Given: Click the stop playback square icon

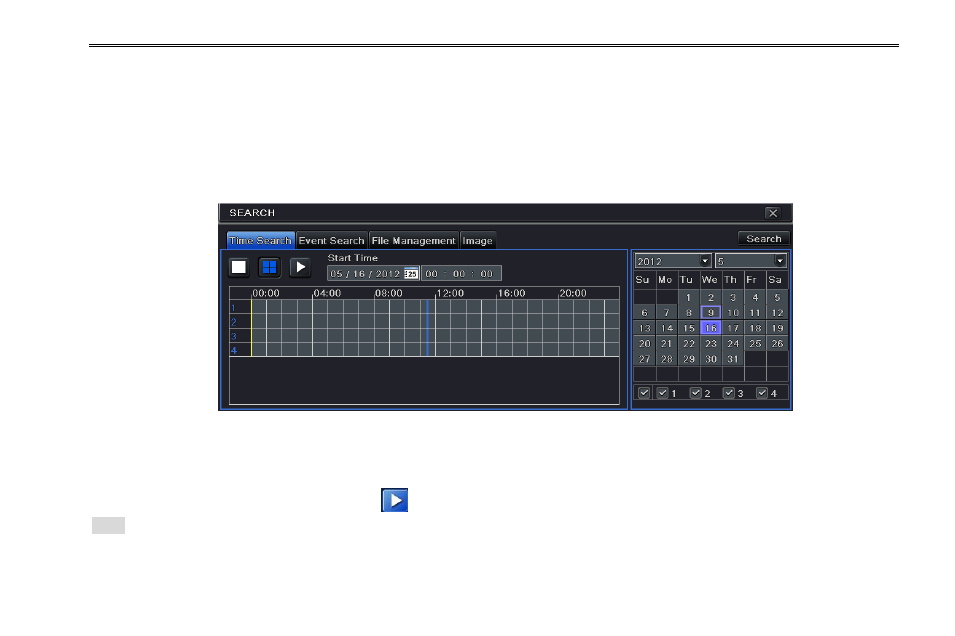Looking at the screenshot, I should pyautogui.click(x=239, y=267).
